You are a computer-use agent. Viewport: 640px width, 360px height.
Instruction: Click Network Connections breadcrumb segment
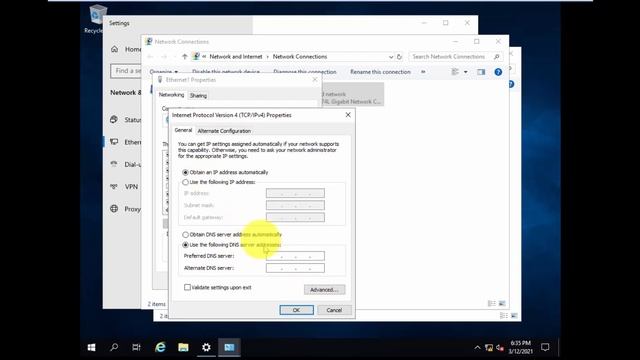300,57
